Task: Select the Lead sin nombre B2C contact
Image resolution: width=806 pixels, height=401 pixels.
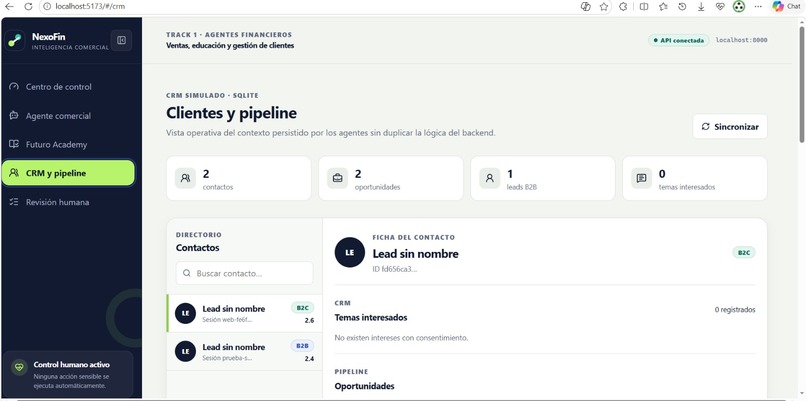Action: tap(244, 313)
